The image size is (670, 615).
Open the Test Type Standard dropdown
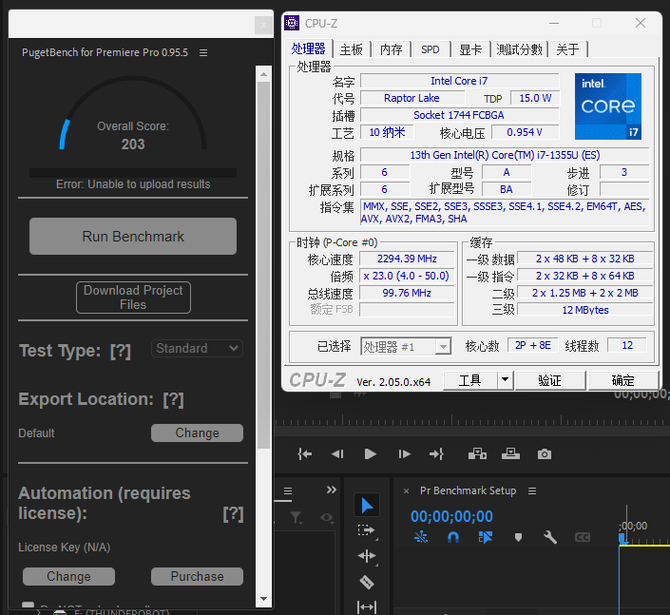coord(197,348)
